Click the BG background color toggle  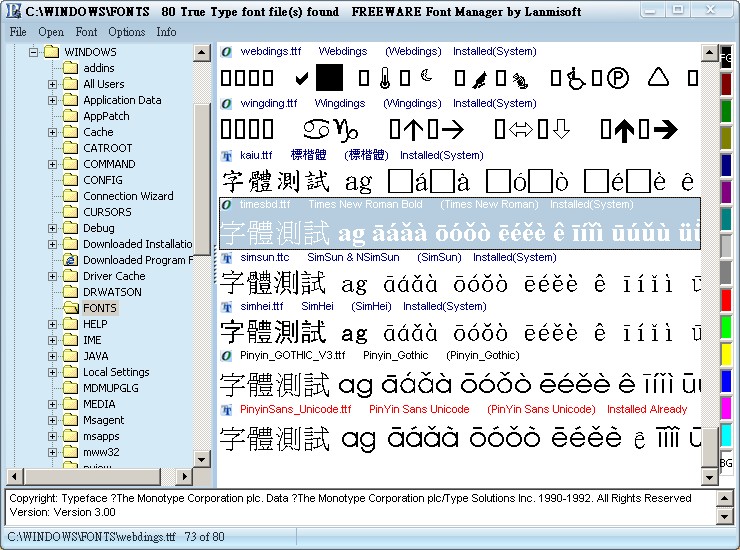click(x=726, y=463)
